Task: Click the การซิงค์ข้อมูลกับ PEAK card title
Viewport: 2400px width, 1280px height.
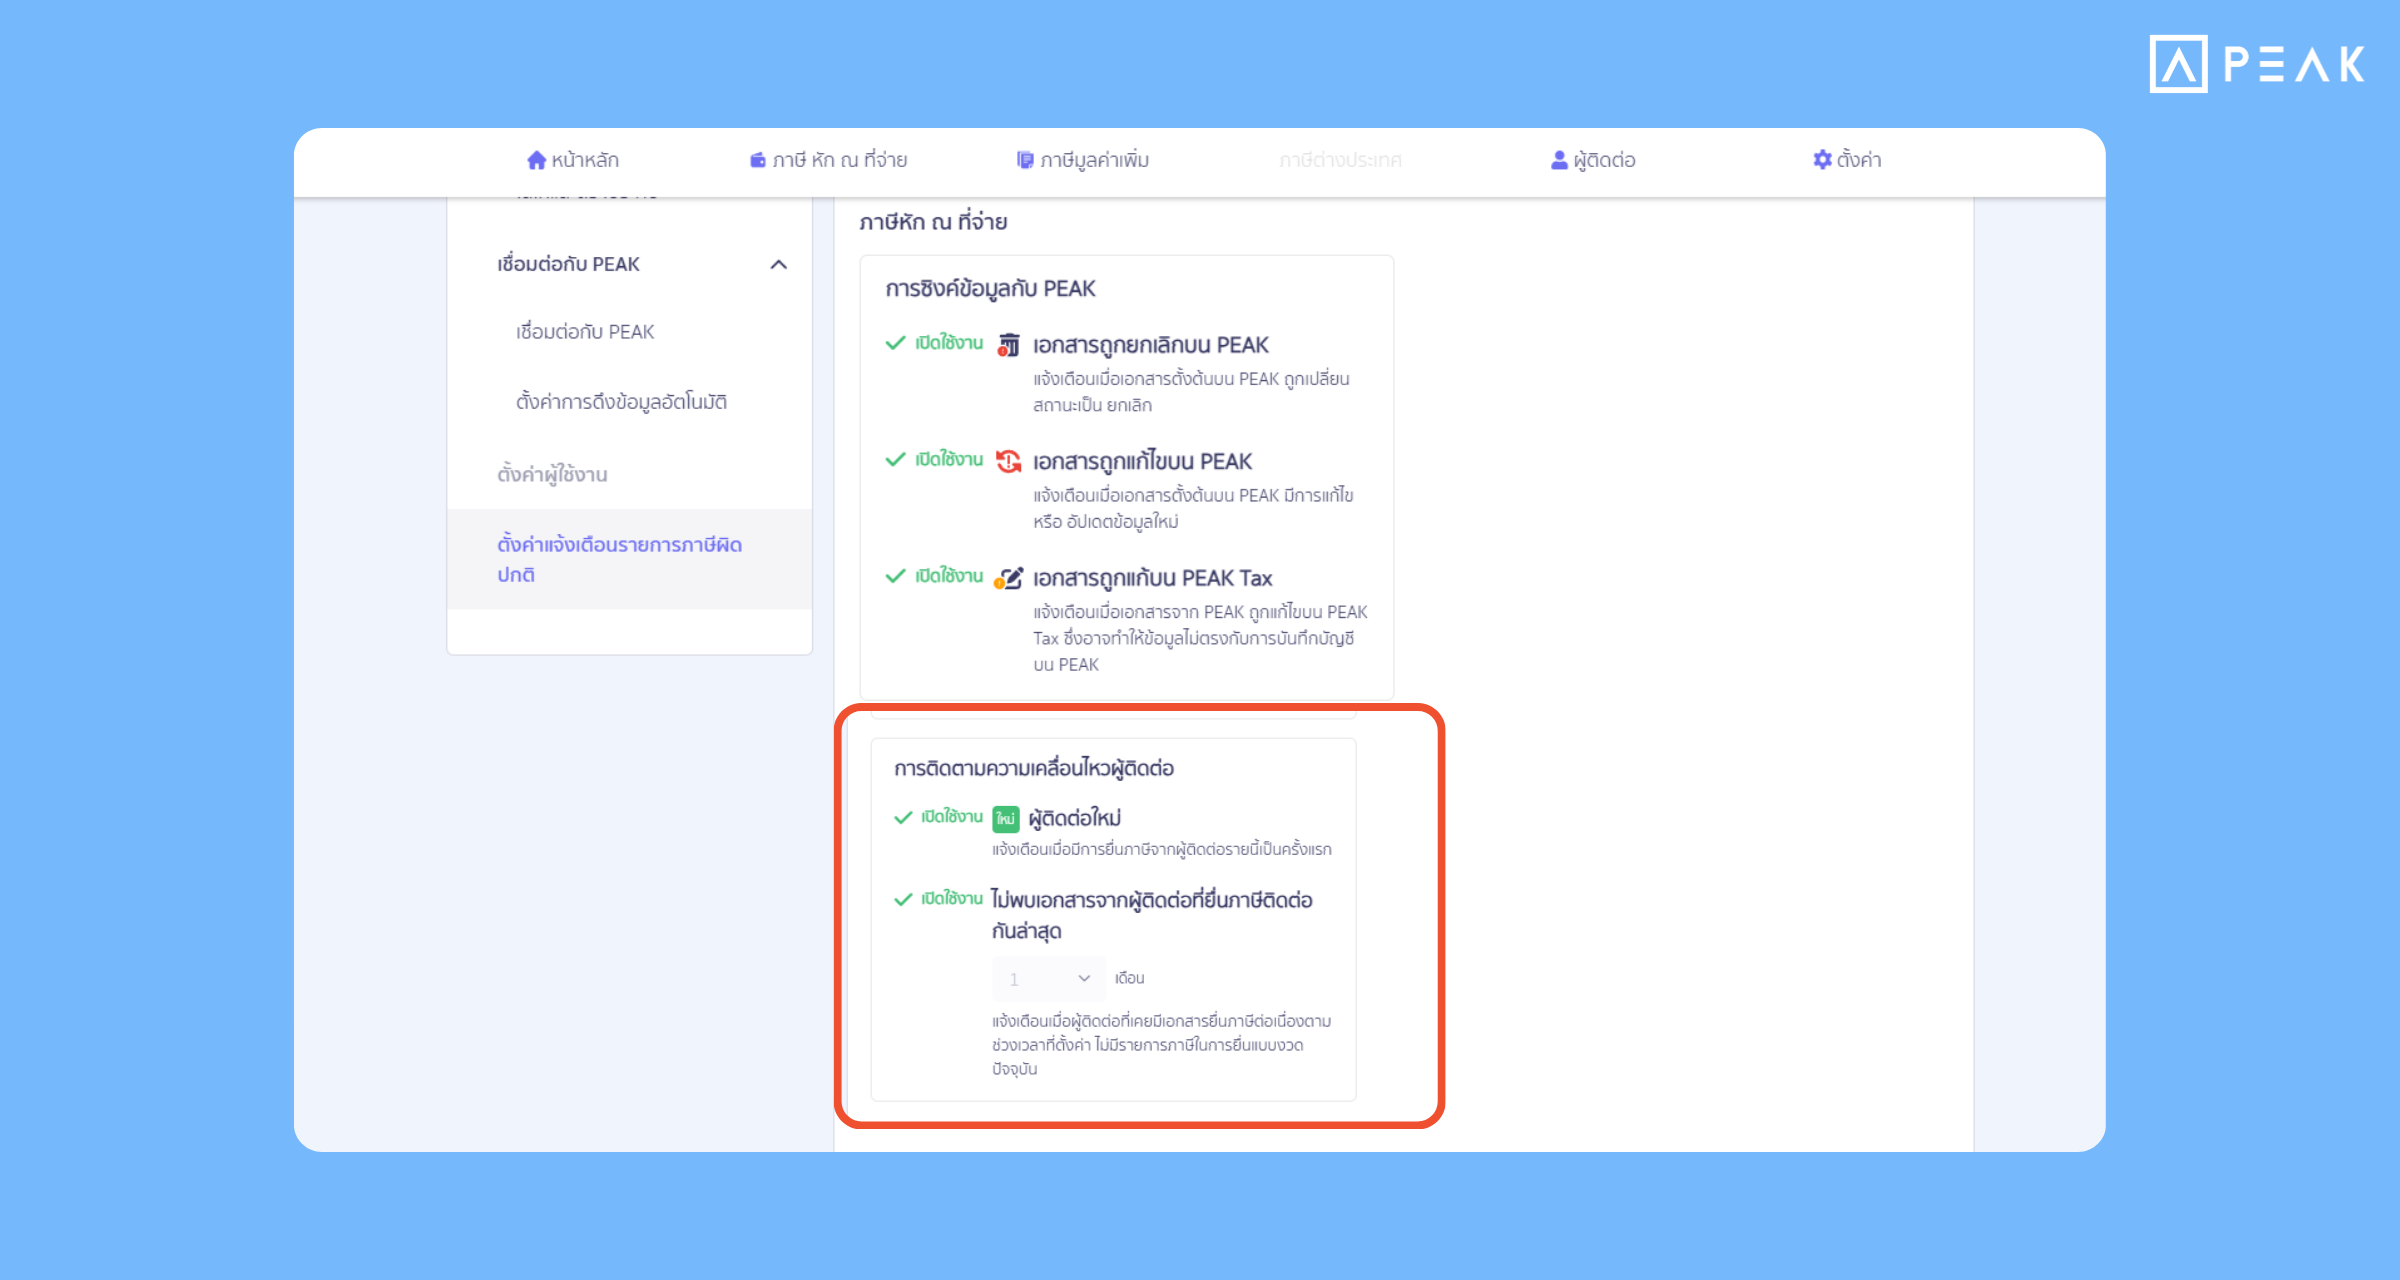Action: tap(990, 289)
